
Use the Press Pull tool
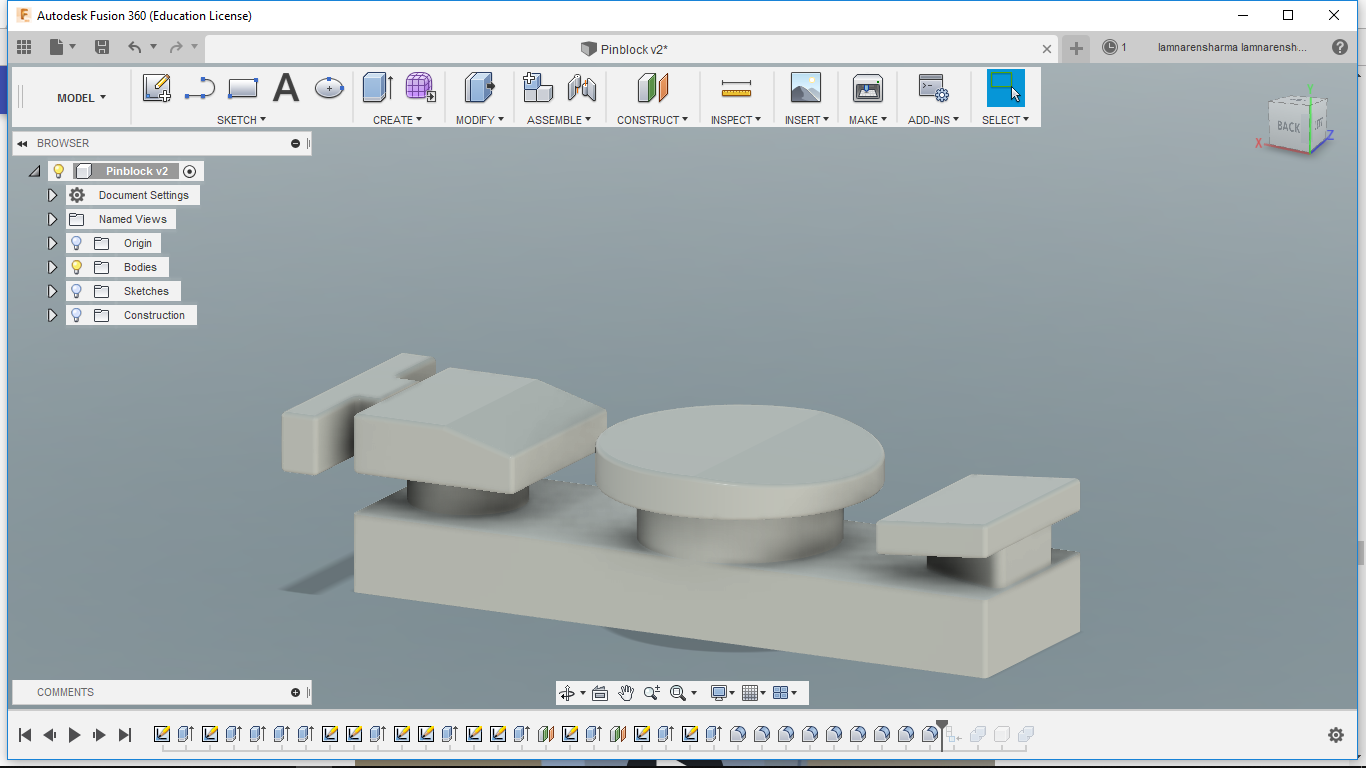click(480, 88)
